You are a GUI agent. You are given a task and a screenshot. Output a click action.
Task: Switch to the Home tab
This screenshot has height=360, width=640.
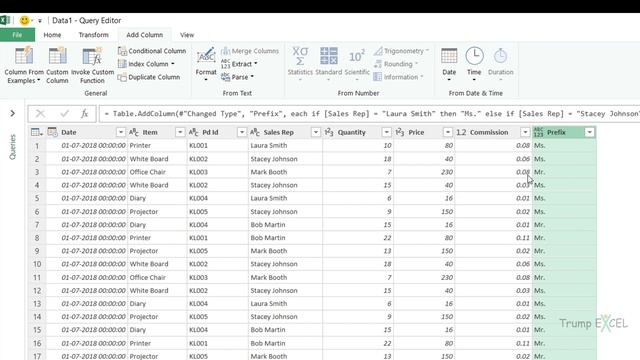point(52,35)
